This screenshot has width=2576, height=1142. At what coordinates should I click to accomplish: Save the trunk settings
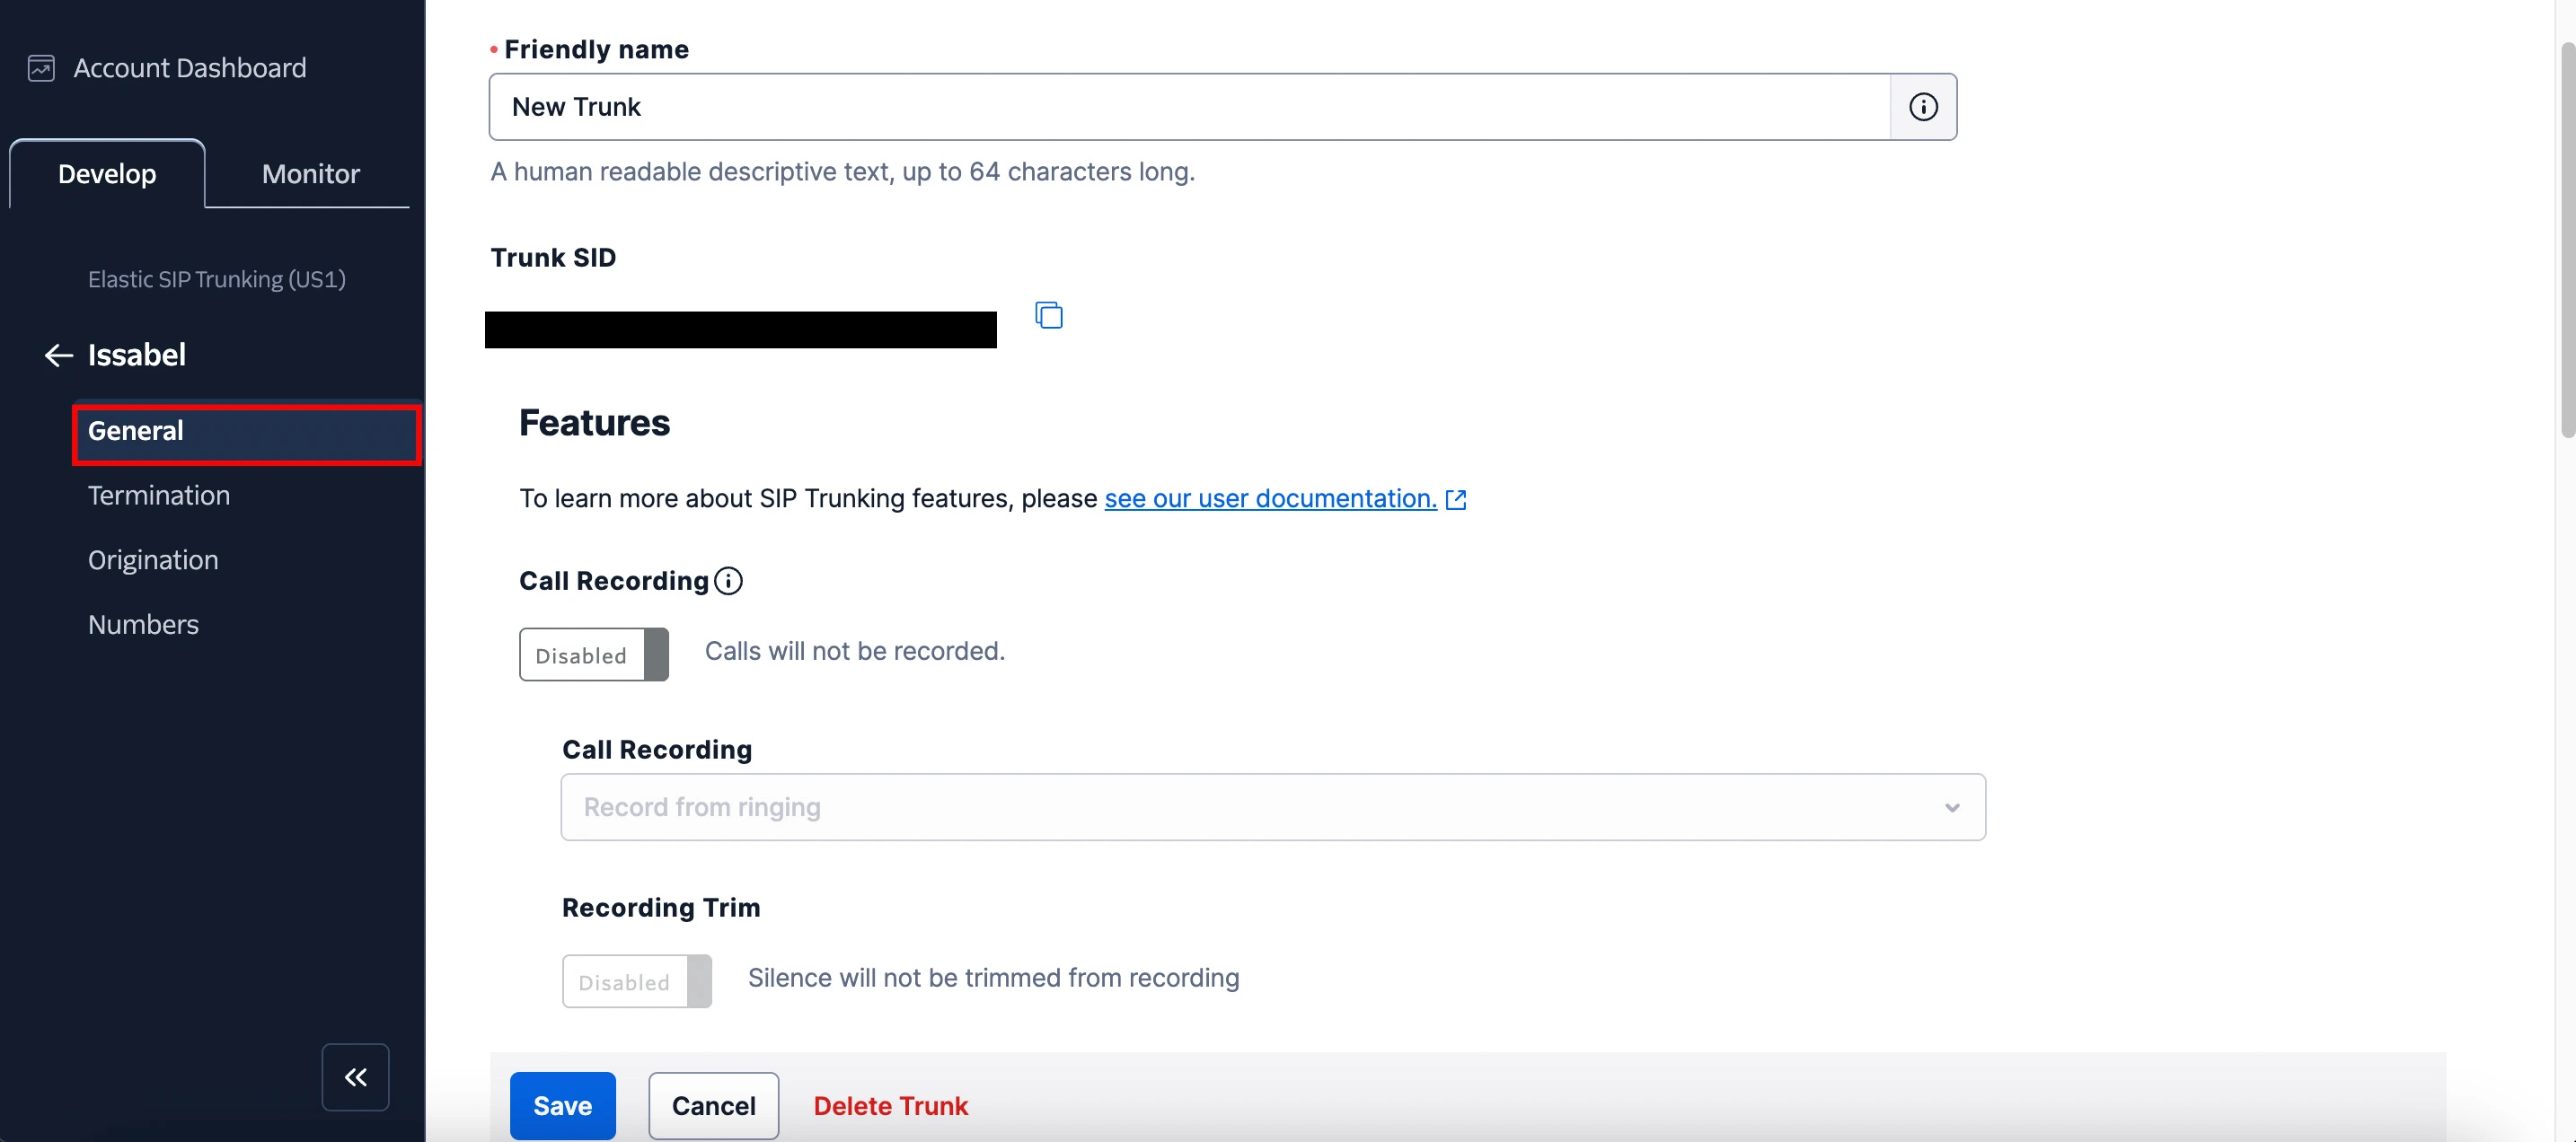562,1105
